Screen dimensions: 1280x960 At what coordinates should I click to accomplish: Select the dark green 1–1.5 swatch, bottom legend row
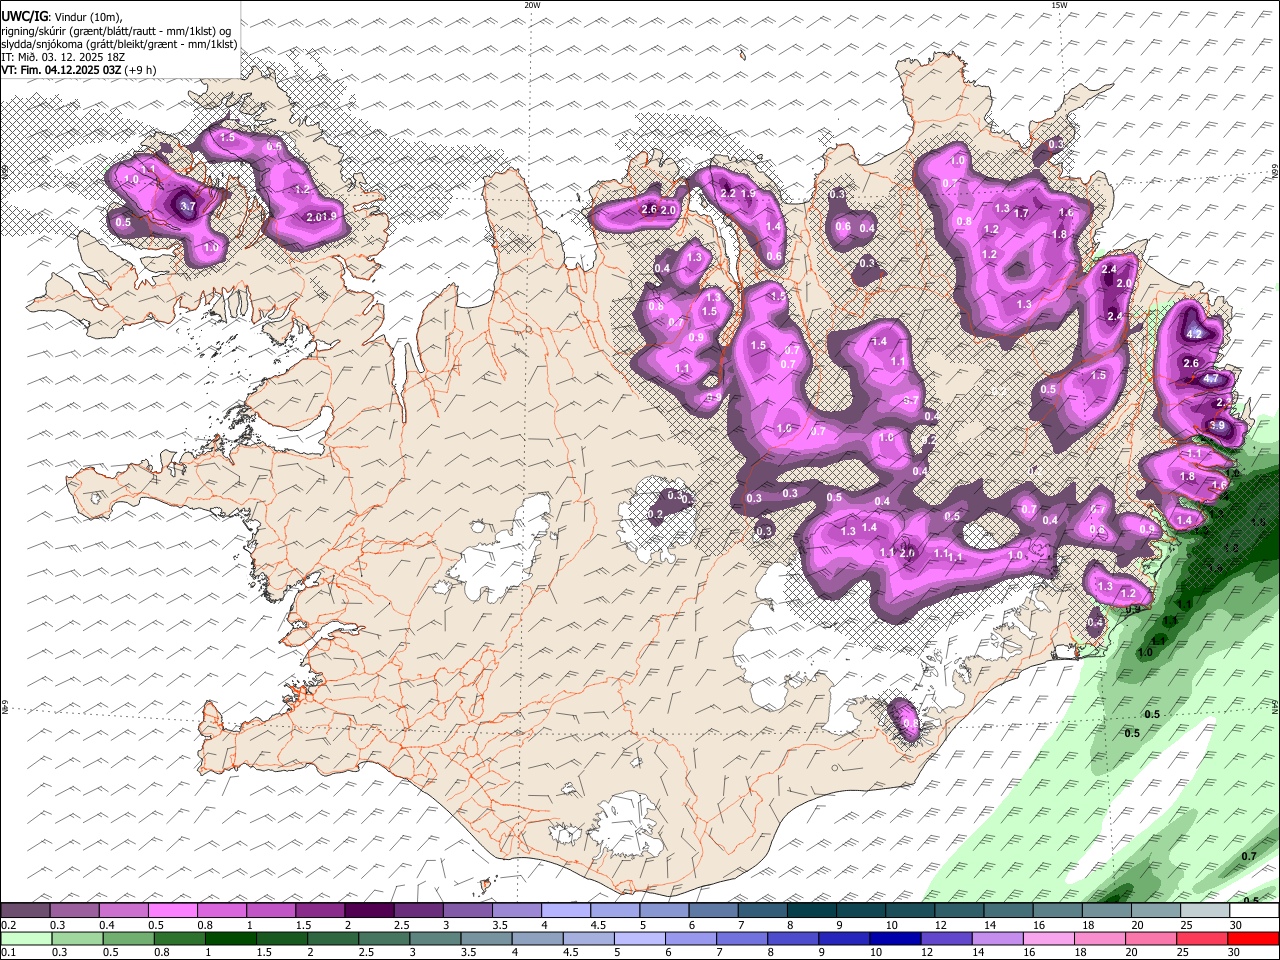coord(230,939)
